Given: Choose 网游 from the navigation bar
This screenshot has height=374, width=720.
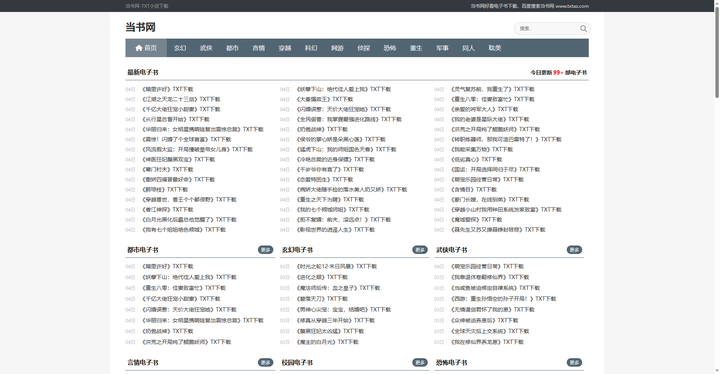Looking at the screenshot, I should [337, 48].
